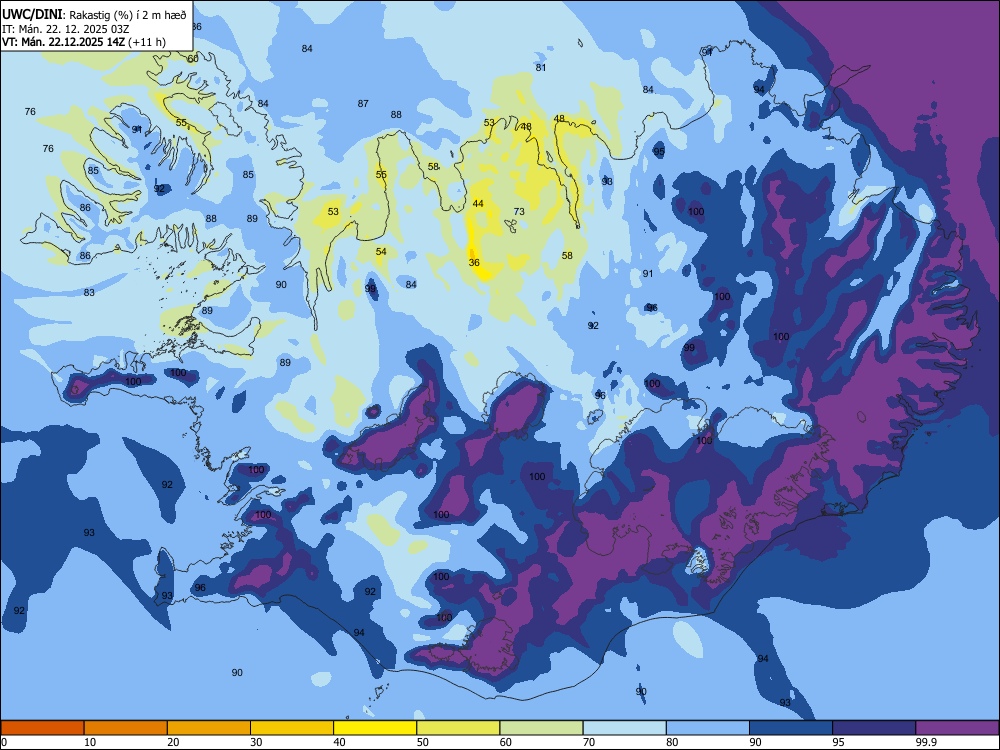
Task: Click the 30–40 golden legend swatch
Action: 292,728
